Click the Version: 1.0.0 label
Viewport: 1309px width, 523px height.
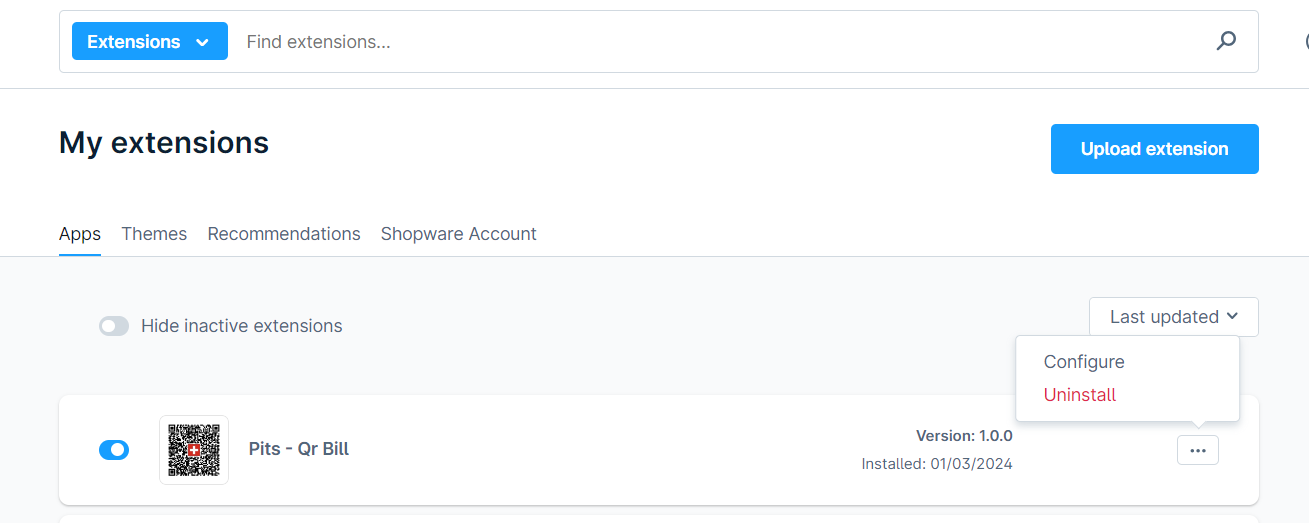(x=964, y=436)
